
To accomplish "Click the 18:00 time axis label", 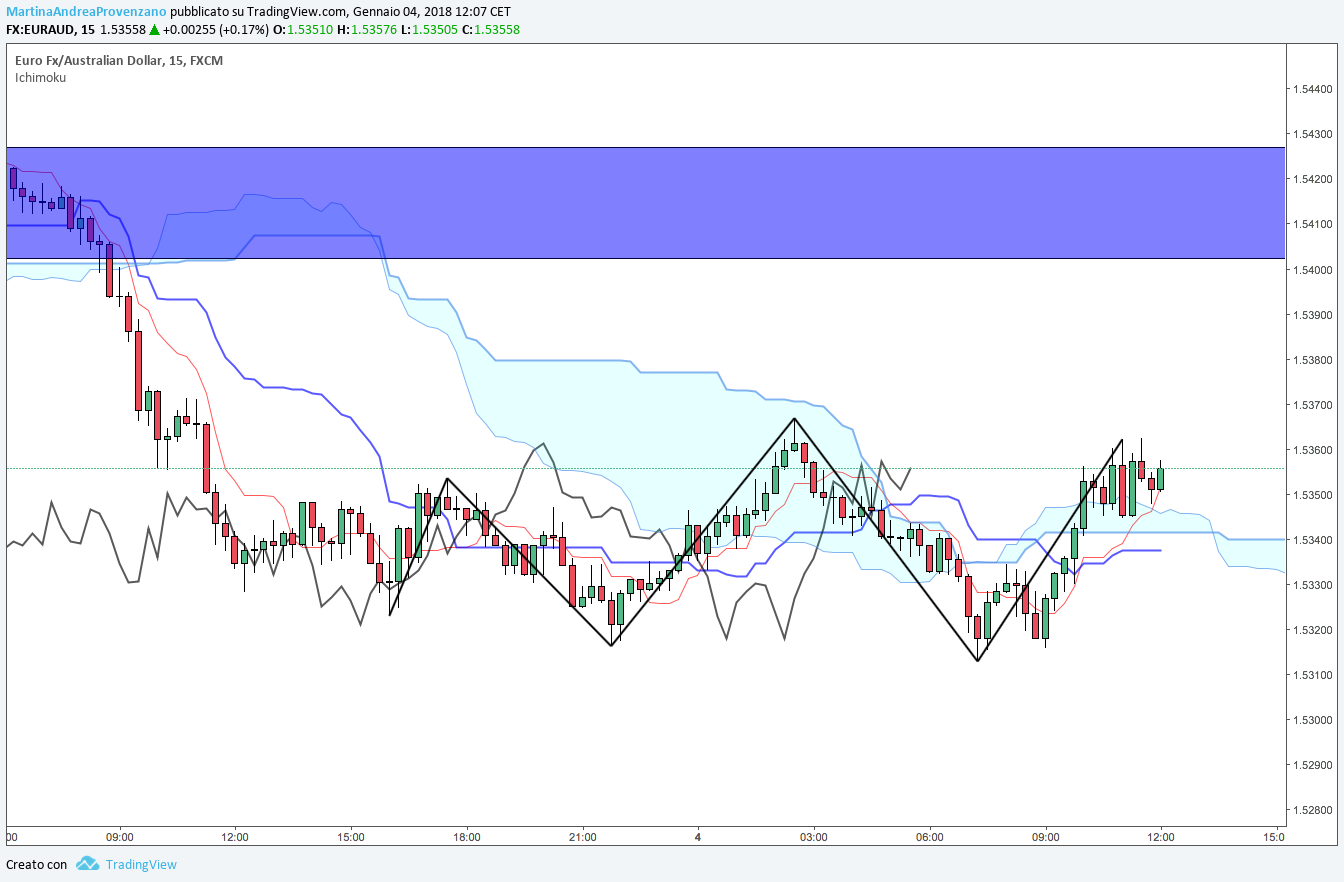I will point(467,835).
